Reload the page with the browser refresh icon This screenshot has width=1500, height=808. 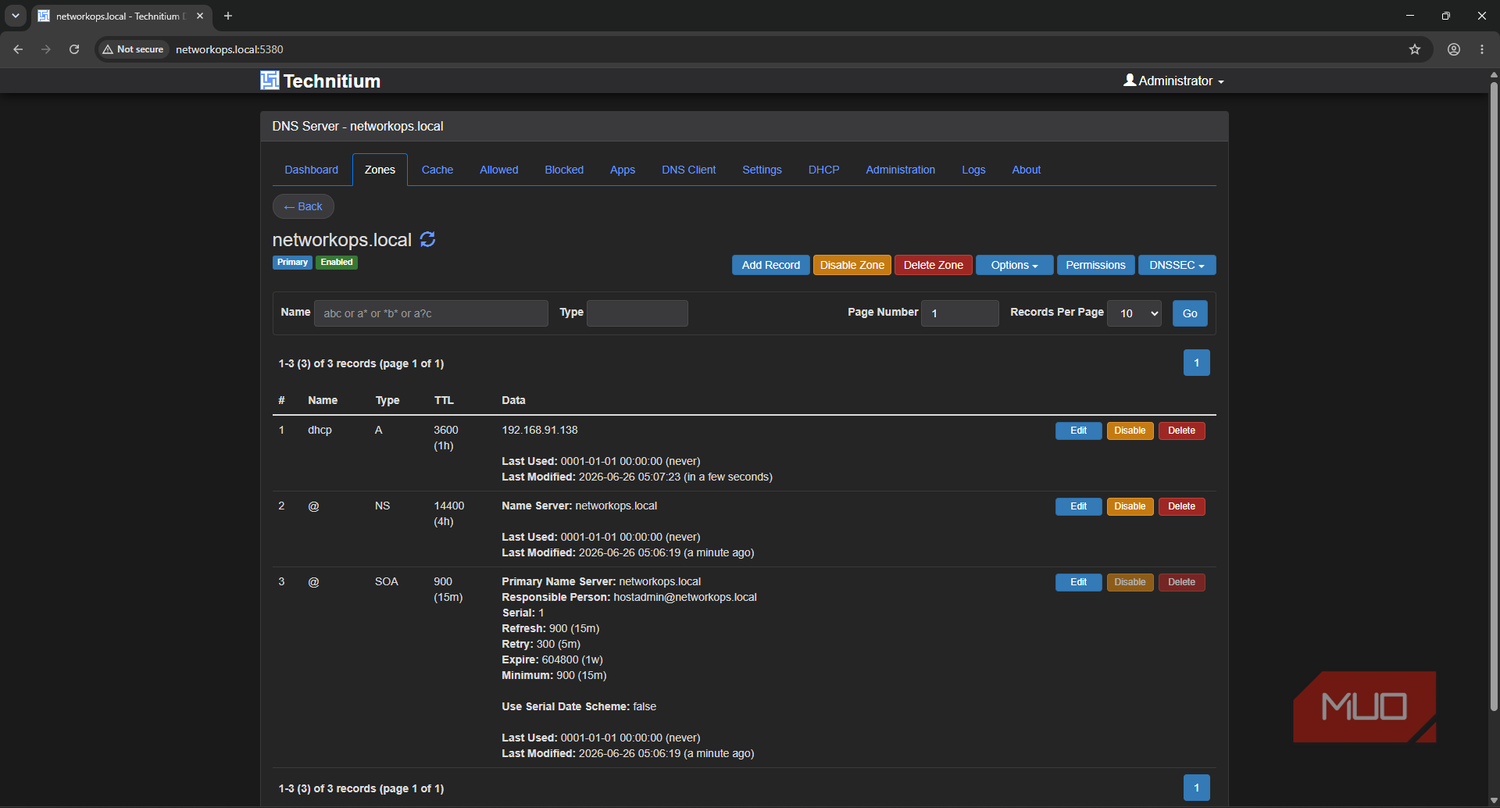click(x=74, y=49)
